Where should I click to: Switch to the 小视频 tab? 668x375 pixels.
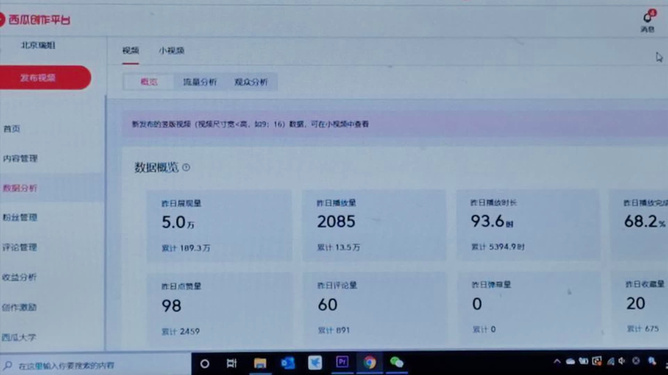[x=172, y=51]
